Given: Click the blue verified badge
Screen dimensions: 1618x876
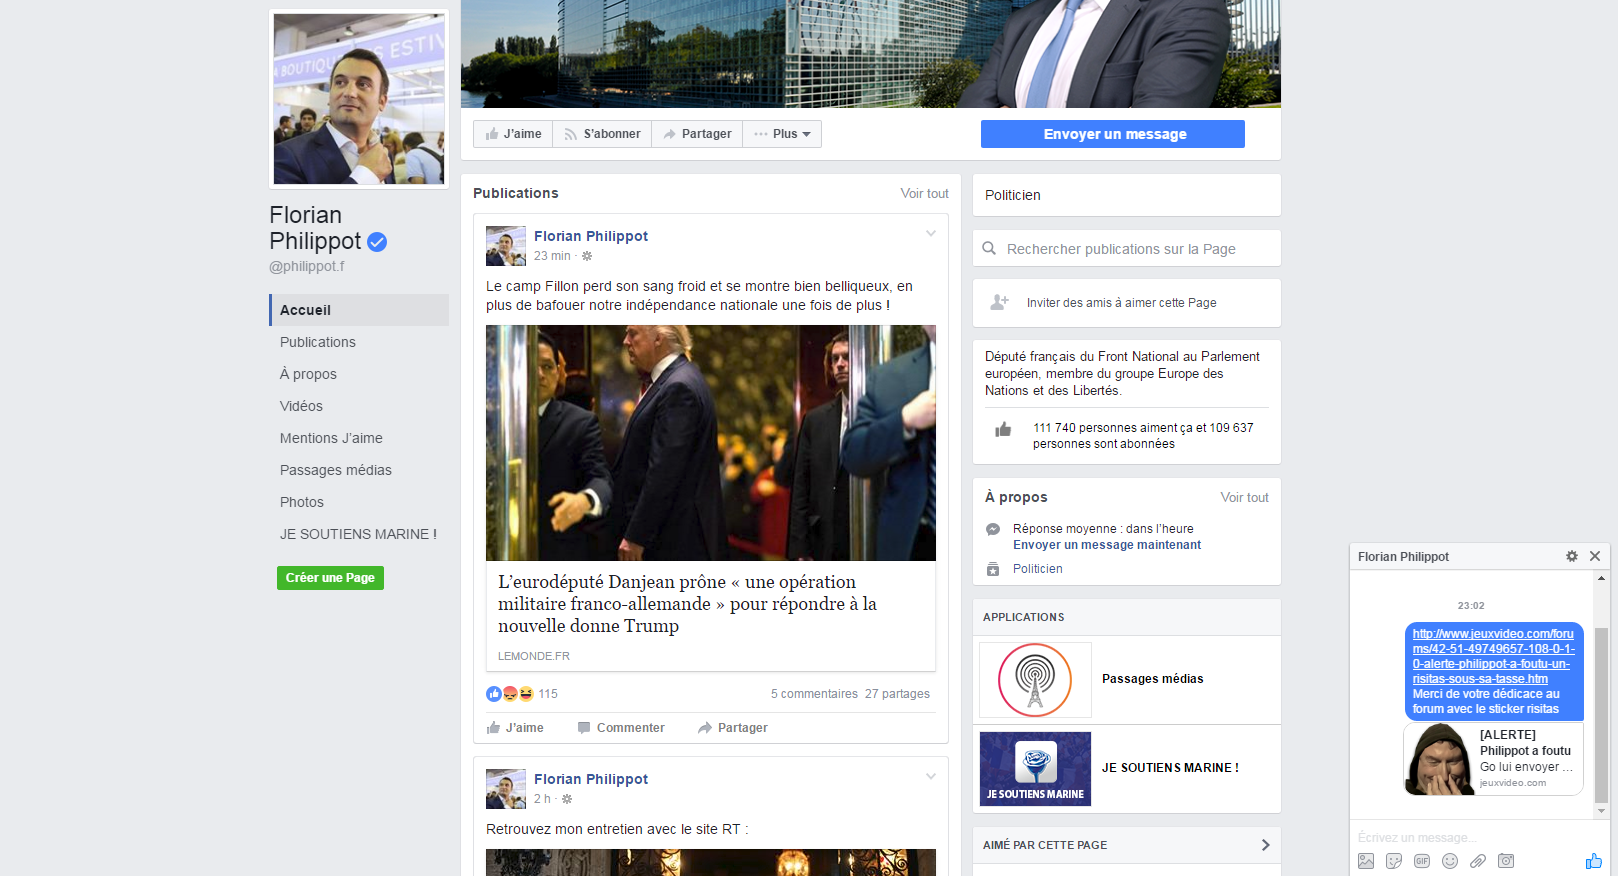Looking at the screenshot, I should pyautogui.click(x=377, y=241).
